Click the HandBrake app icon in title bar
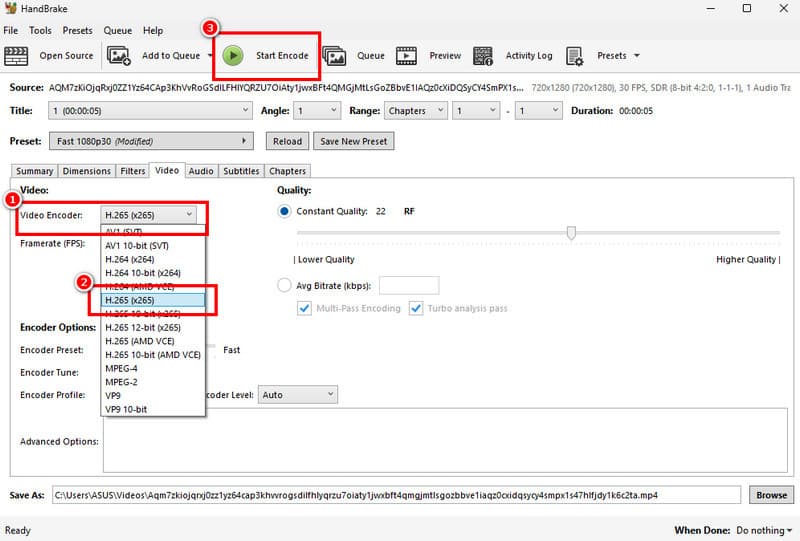This screenshot has height=541, width=800. pos(11,9)
